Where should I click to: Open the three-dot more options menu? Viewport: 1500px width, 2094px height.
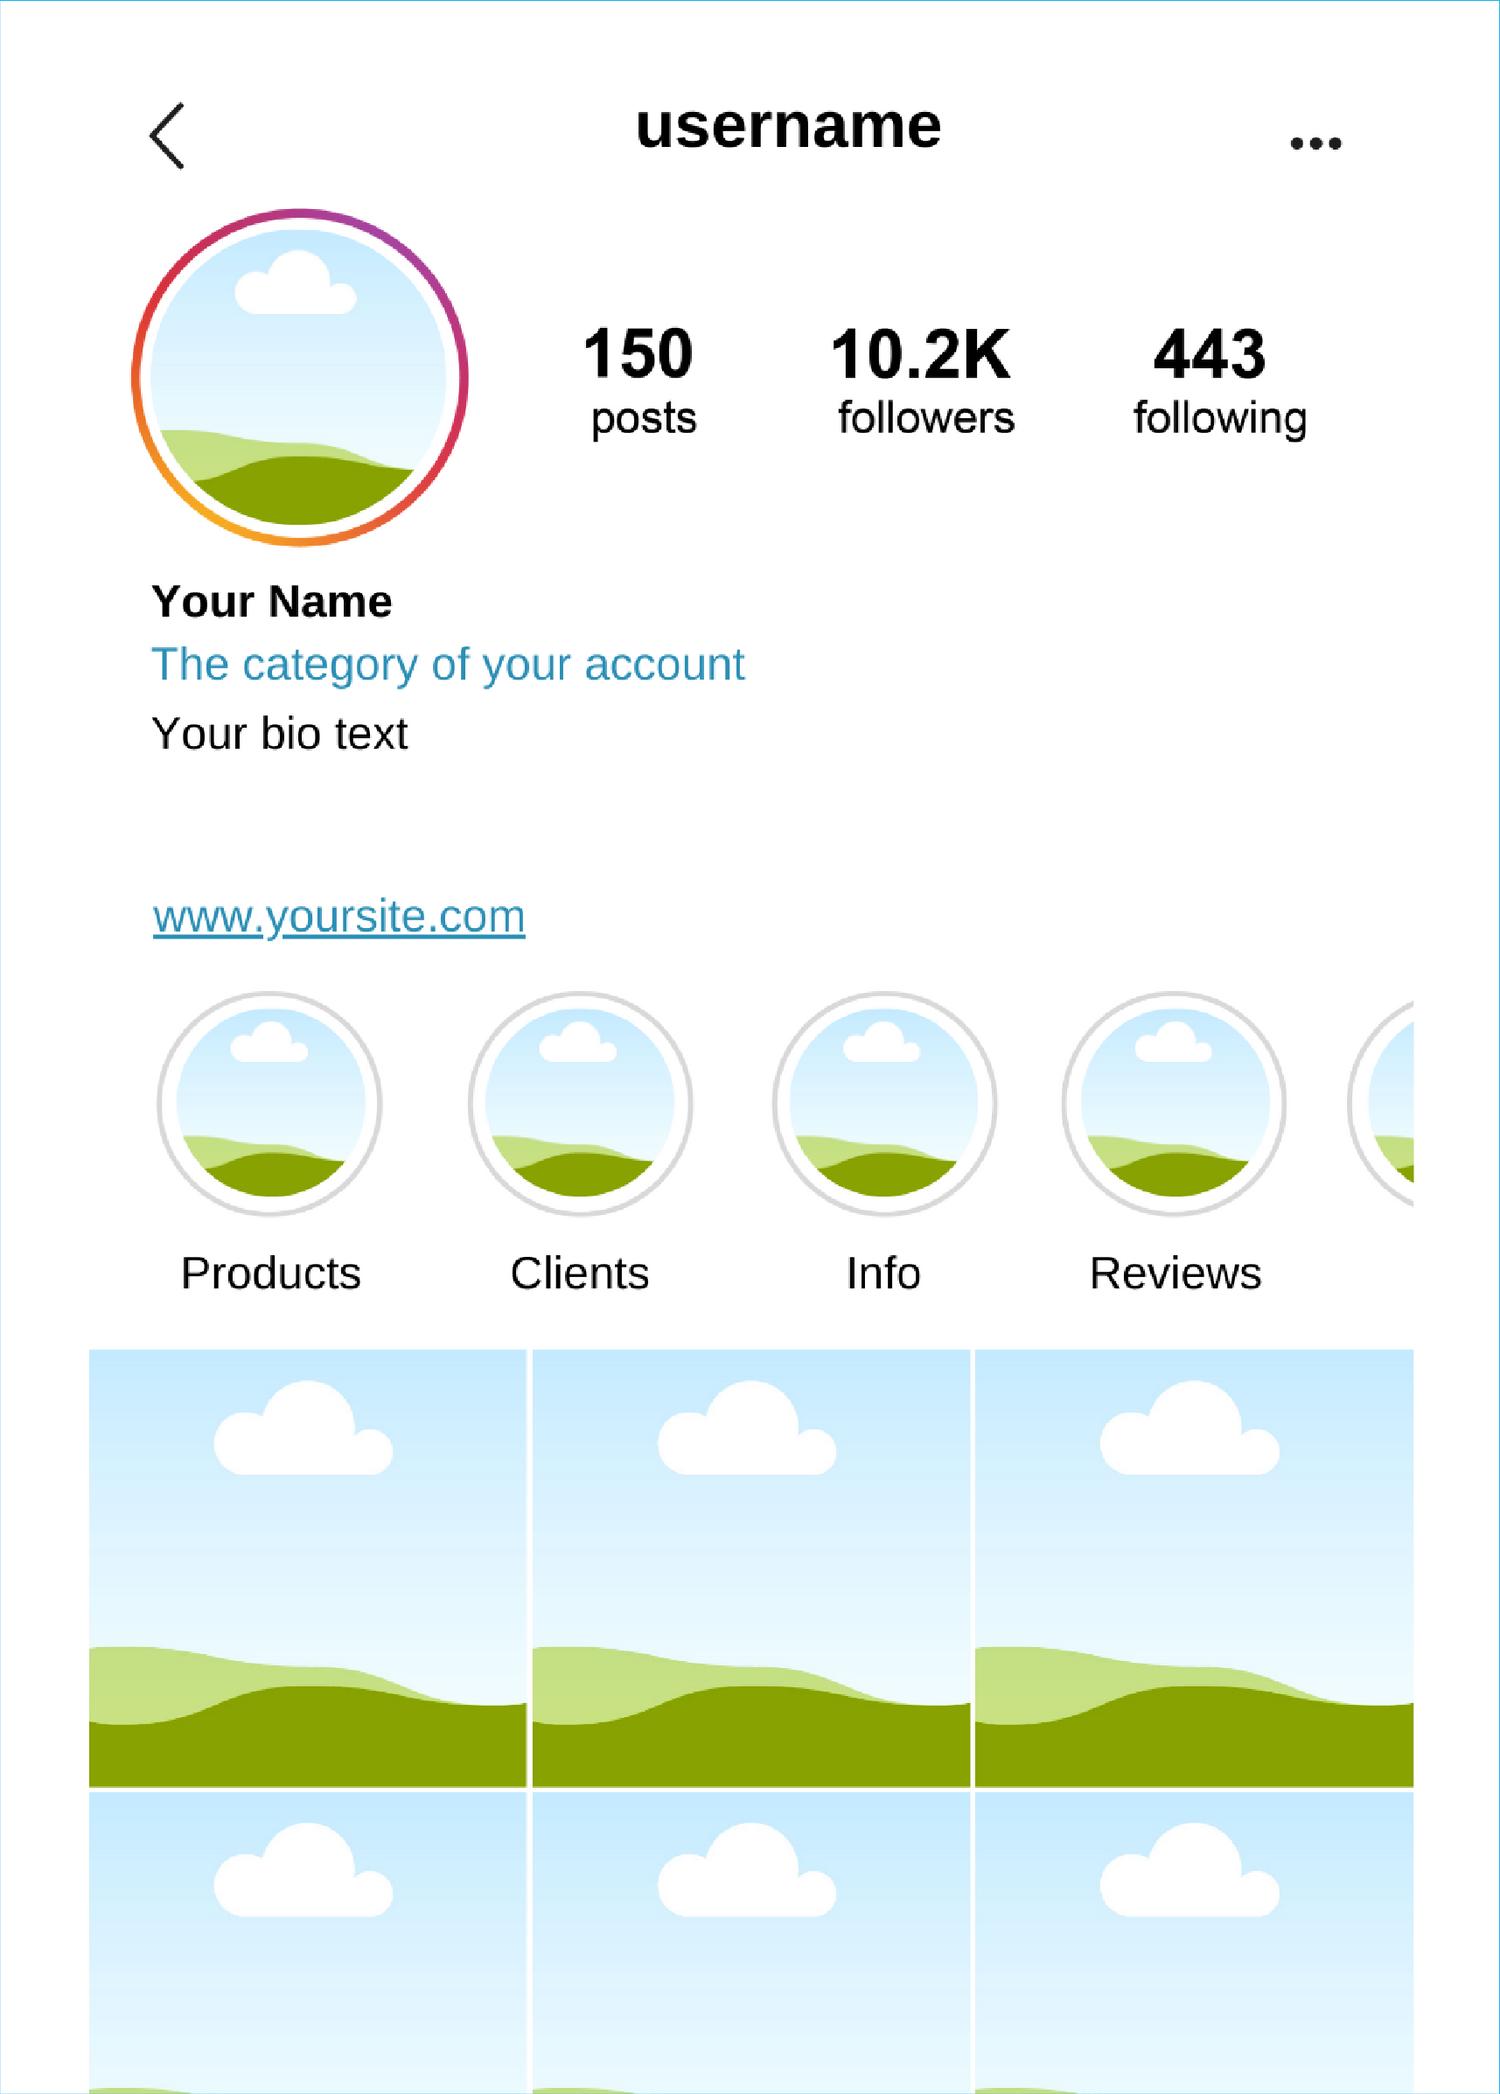tap(1315, 144)
